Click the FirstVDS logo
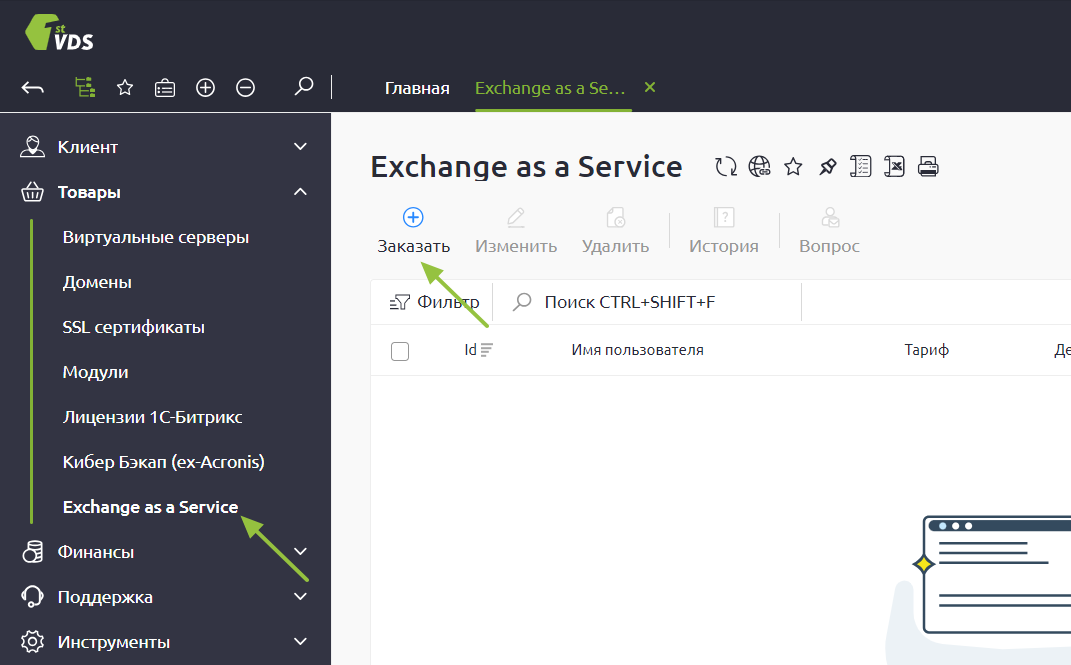This screenshot has height=665, width=1071. click(59, 33)
